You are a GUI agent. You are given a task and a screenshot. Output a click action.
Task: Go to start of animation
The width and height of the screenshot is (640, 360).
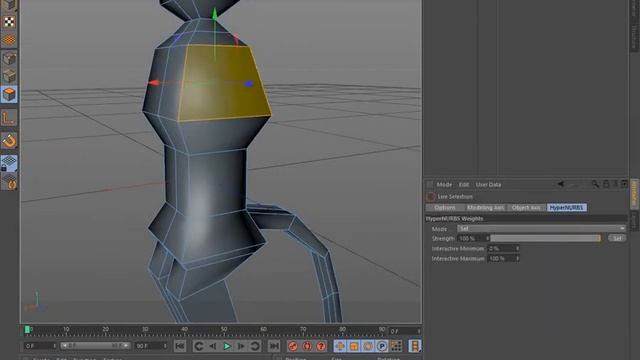click(180, 346)
